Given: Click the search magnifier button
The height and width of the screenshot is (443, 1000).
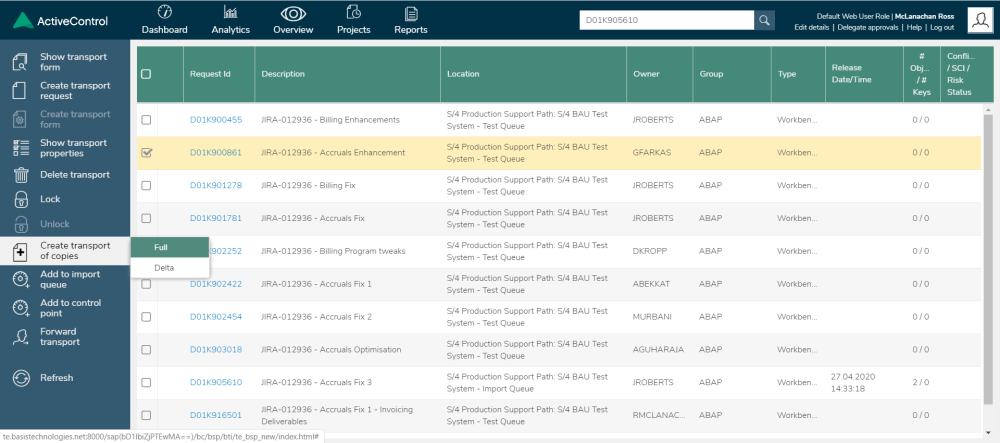Looking at the screenshot, I should click(765, 20).
